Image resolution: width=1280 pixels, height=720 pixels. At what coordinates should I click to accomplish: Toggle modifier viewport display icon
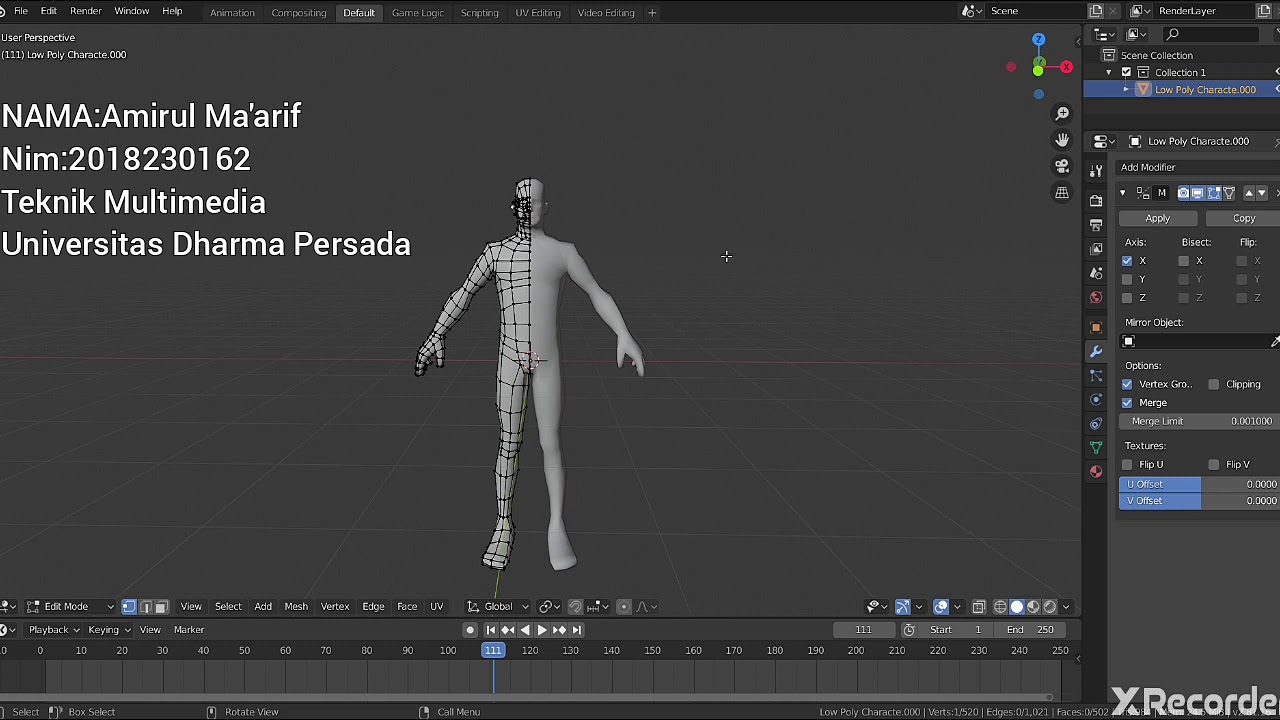click(x=1198, y=193)
